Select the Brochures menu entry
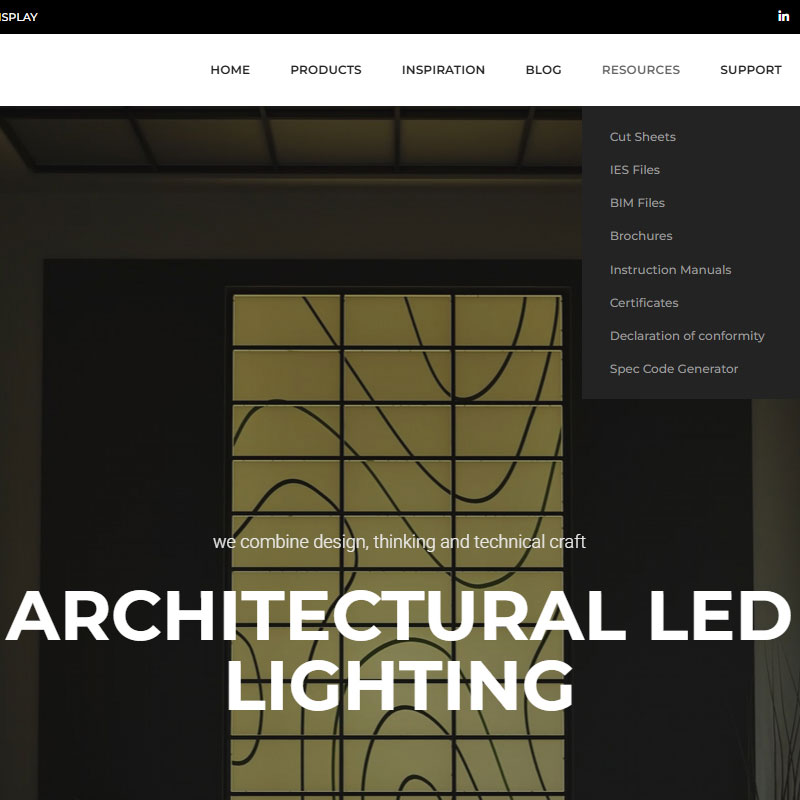Viewport: 800px width, 800px height. 641,236
